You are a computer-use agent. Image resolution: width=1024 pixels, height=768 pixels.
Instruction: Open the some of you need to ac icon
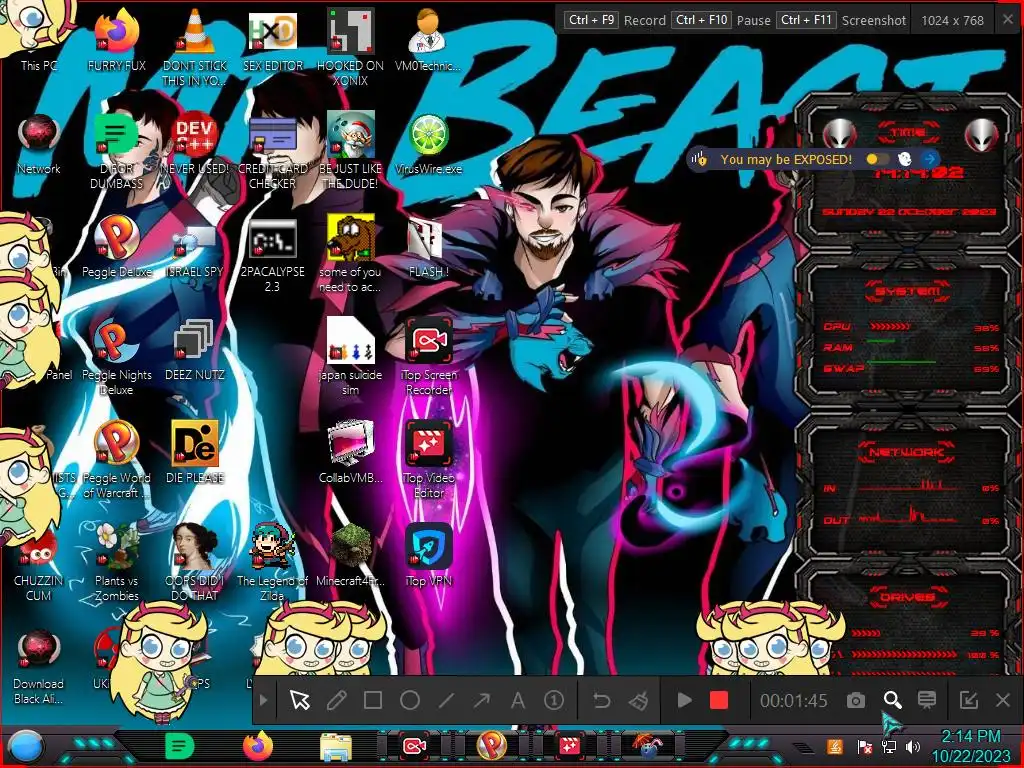351,237
